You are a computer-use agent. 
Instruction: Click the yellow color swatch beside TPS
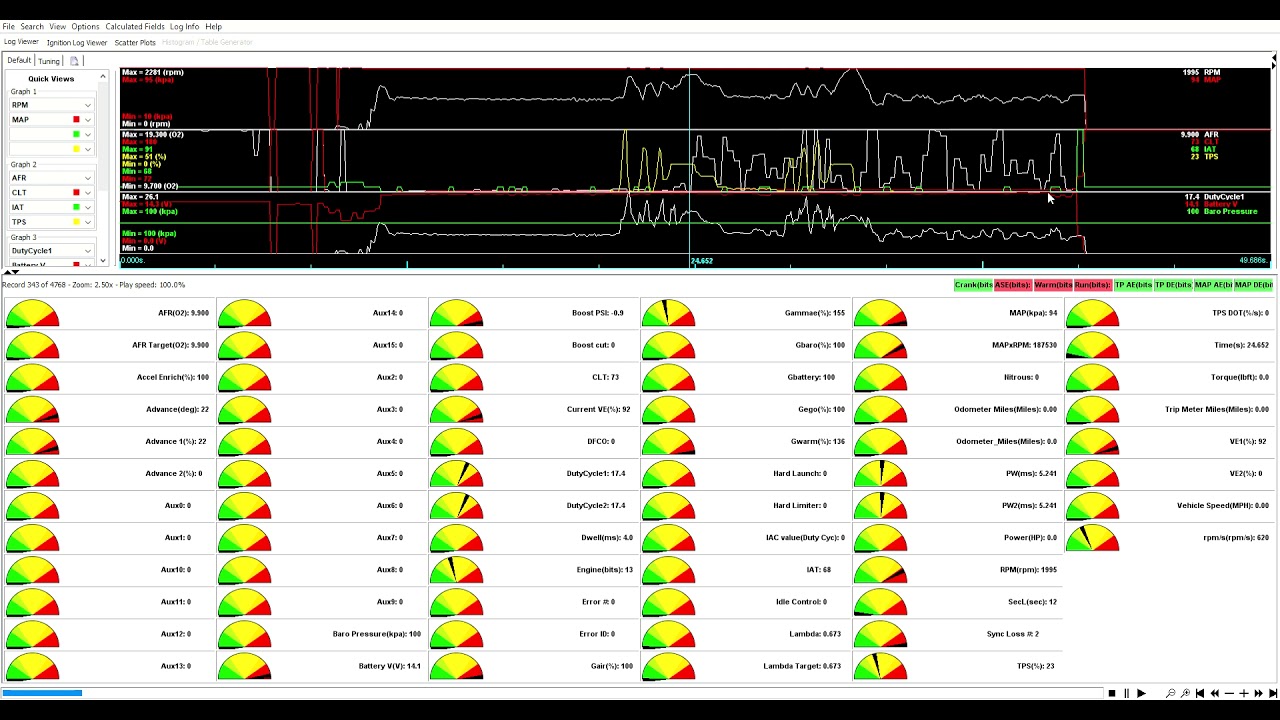76,222
